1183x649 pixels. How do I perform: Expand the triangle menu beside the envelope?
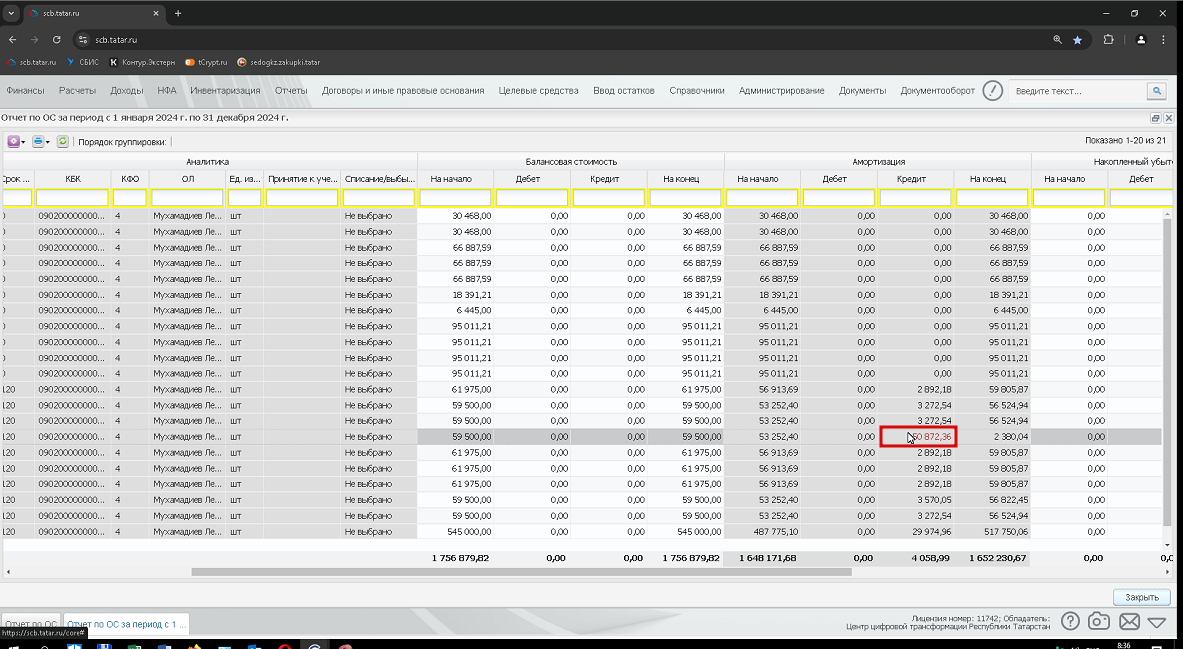coord(1157,622)
